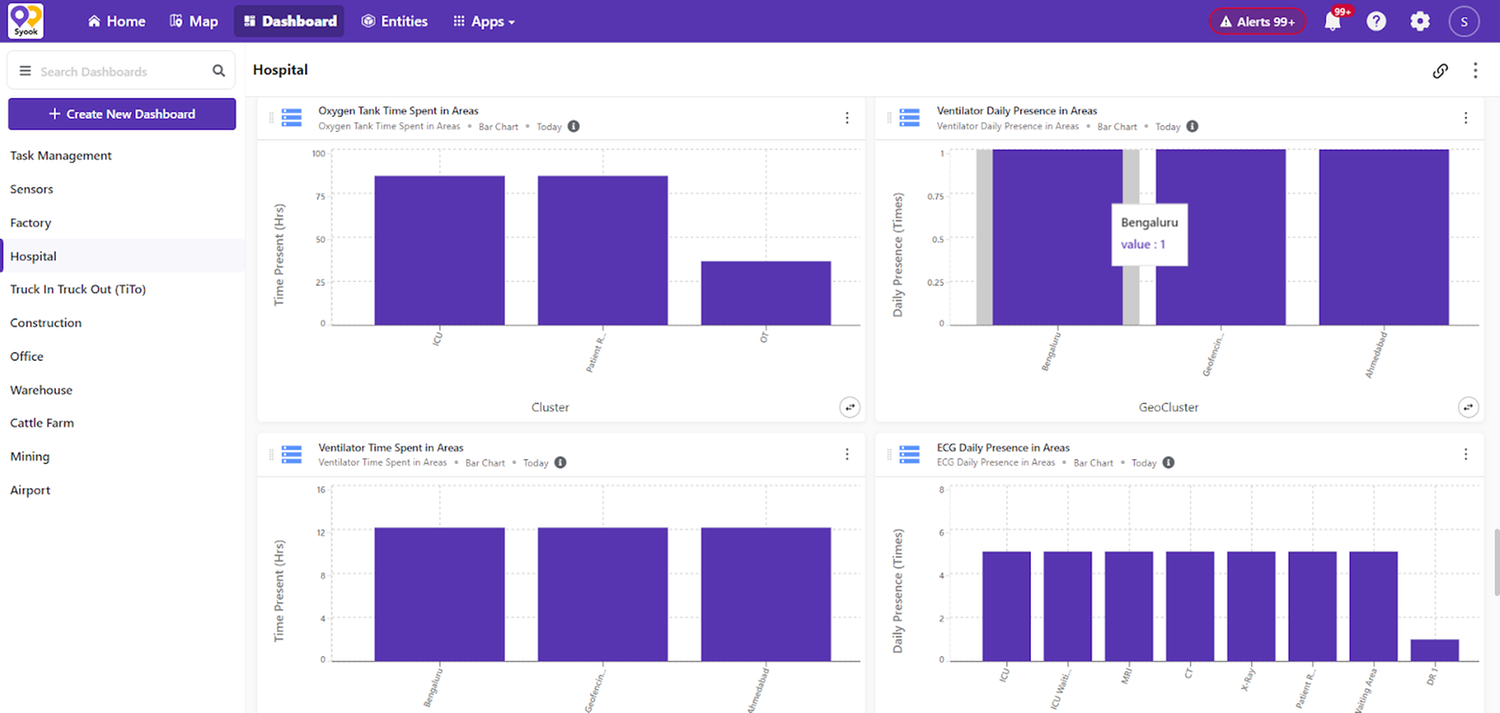Open the user avatar menu
Image resolution: width=1500 pixels, height=713 pixels.
[1464, 20]
